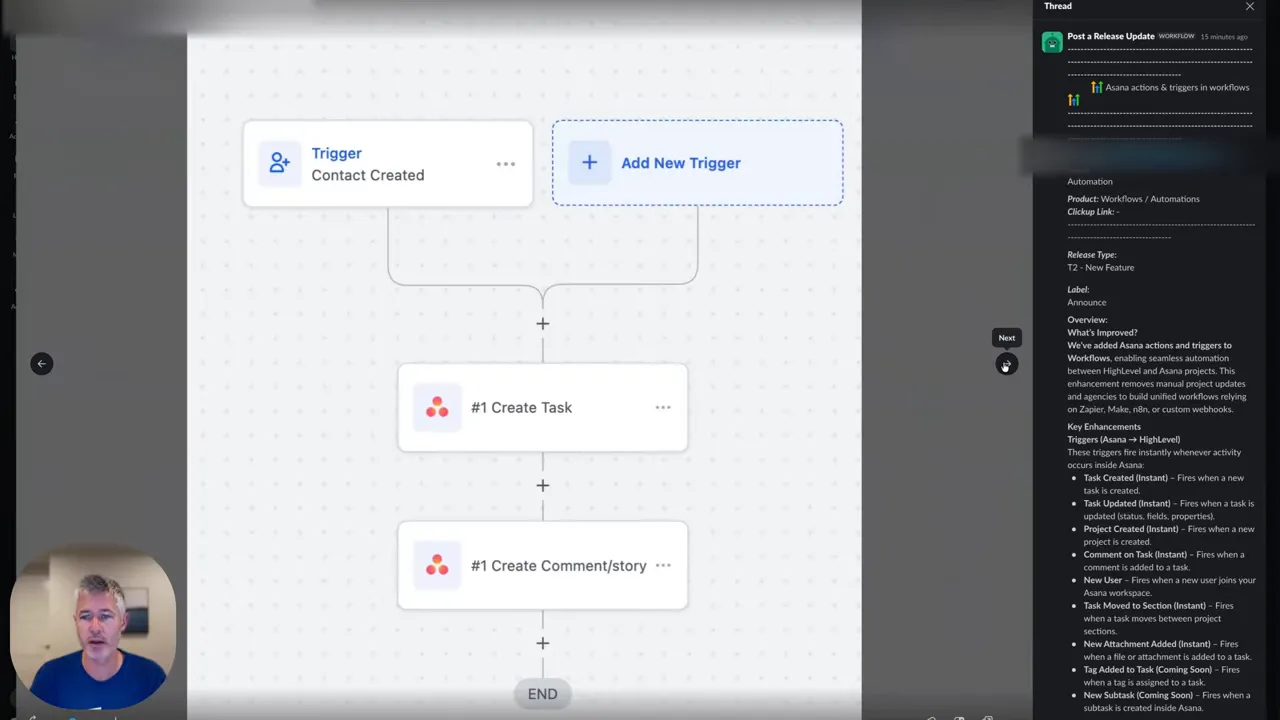Open the #1 Create Comment/story action card
The image size is (1280, 720).
[543, 565]
